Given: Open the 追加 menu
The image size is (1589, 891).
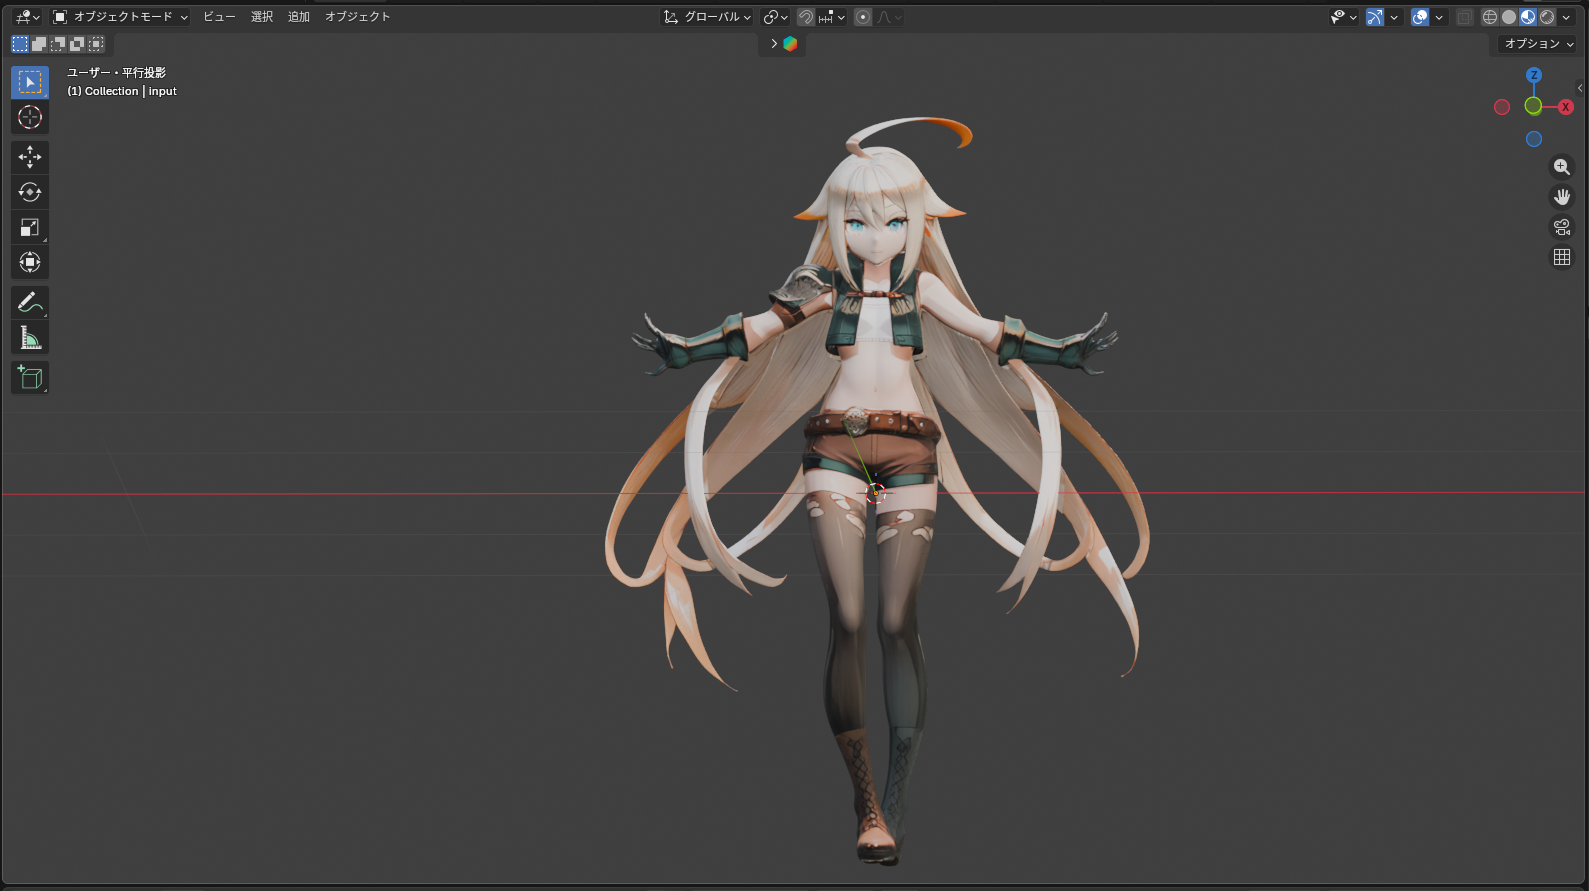Looking at the screenshot, I should 299,17.
